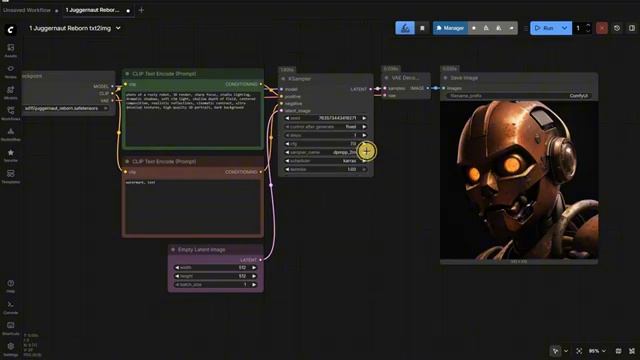Increase the seed value with right arrow
This screenshot has width=640, height=360.
pyautogui.click(x=364, y=118)
